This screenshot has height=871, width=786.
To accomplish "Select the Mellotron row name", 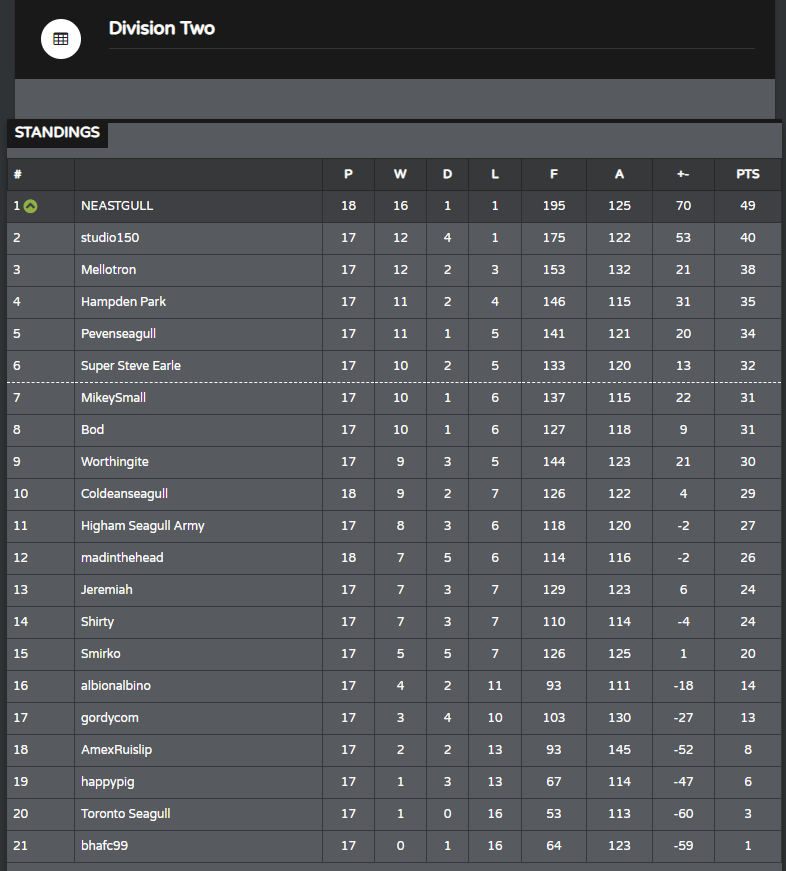I will (x=108, y=270).
